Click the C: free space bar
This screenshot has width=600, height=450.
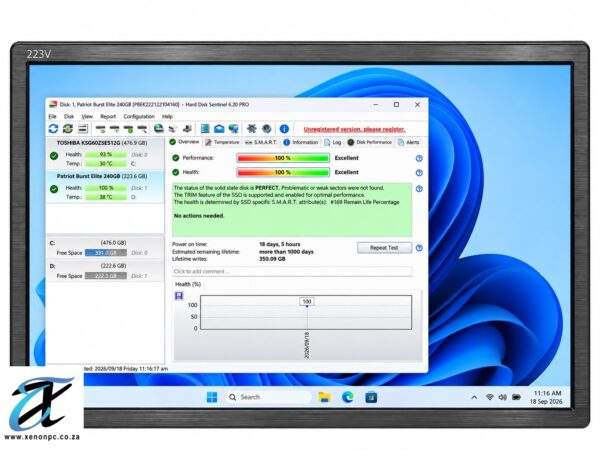tap(106, 253)
